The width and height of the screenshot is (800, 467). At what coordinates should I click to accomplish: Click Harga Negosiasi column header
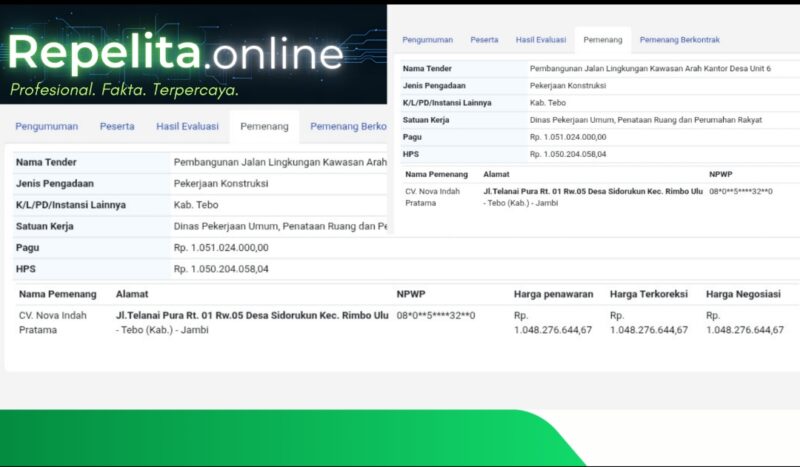coord(743,294)
